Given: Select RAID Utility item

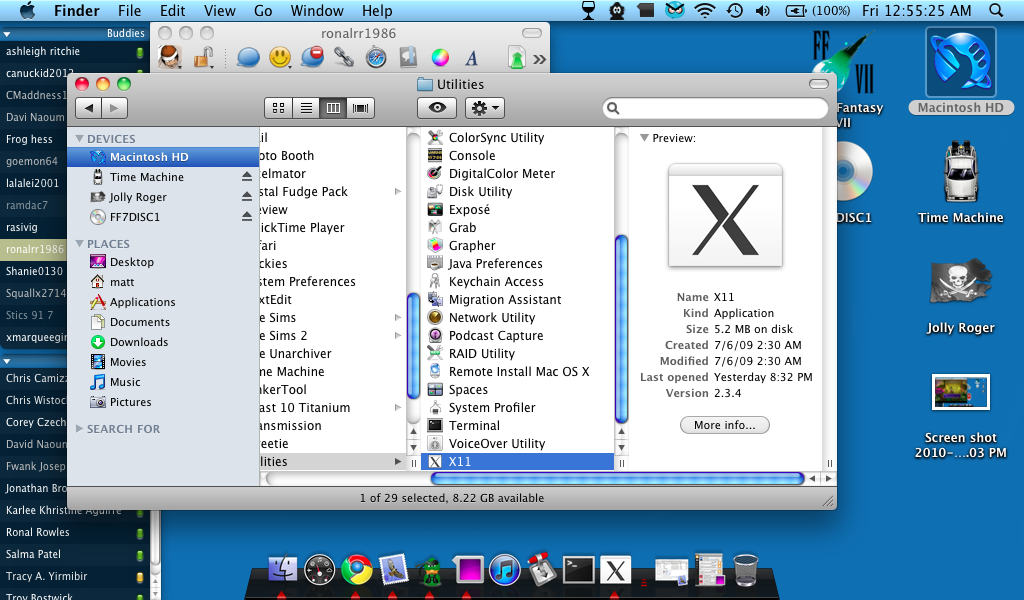Looking at the screenshot, I should (x=481, y=353).
